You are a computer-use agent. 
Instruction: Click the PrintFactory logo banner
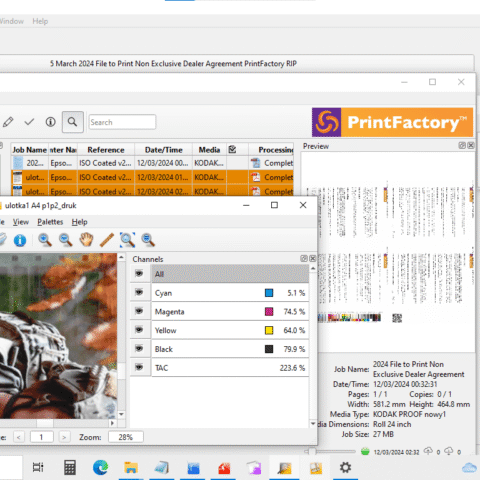pos(392,122)
